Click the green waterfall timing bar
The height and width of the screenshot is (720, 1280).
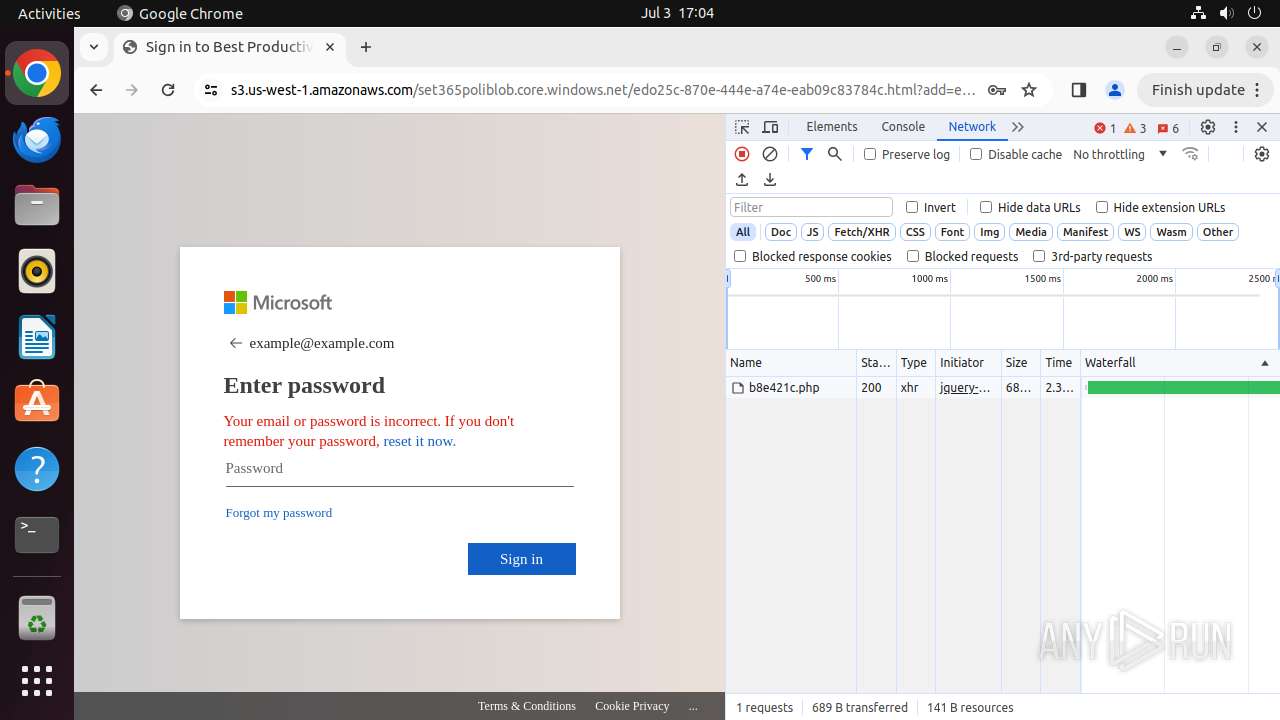coord(1183,388)
